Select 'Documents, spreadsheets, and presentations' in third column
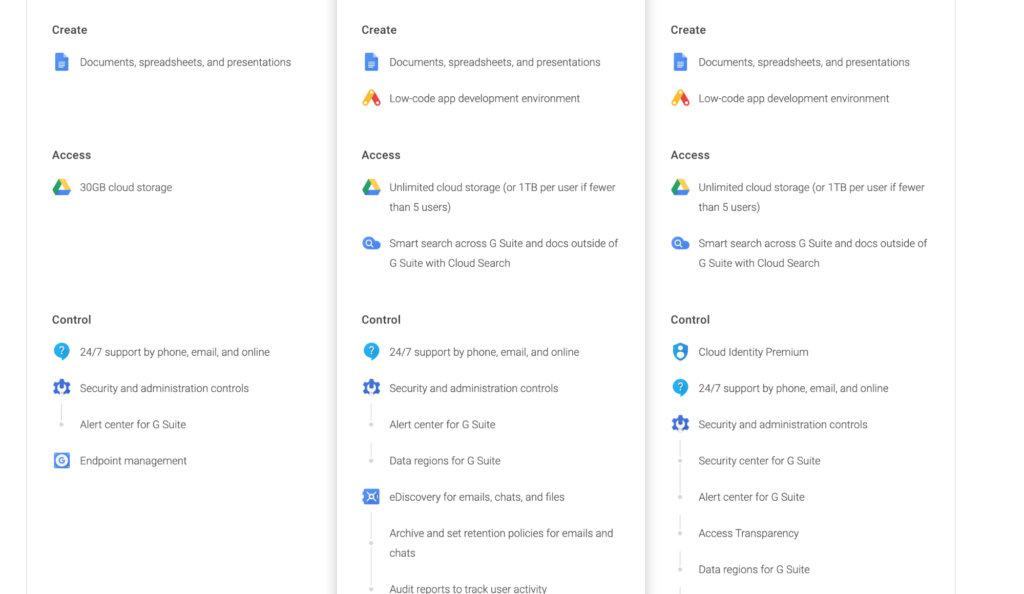 coord(804,62)
